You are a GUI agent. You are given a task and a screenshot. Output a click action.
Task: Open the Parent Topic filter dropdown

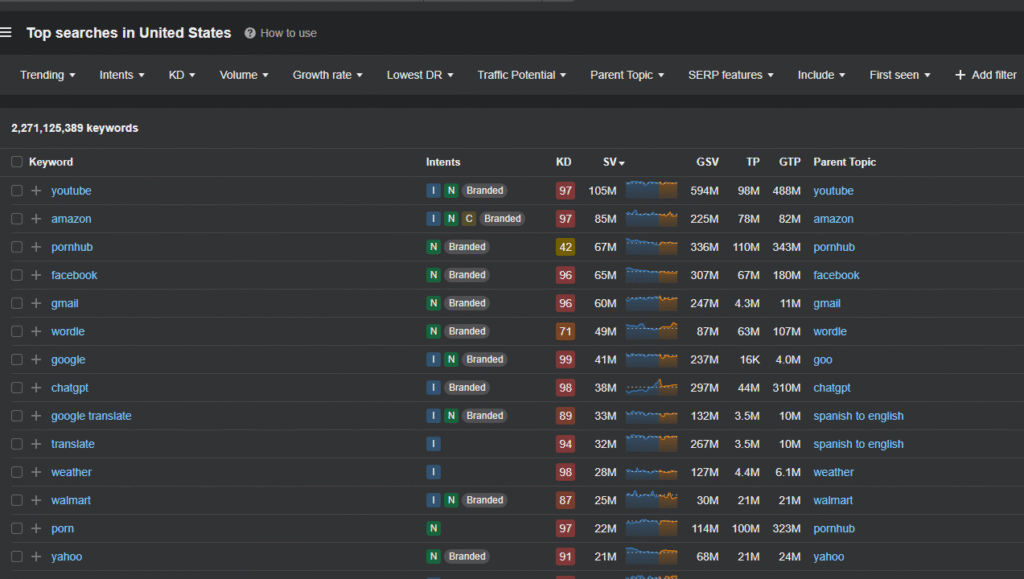[627, 75]
